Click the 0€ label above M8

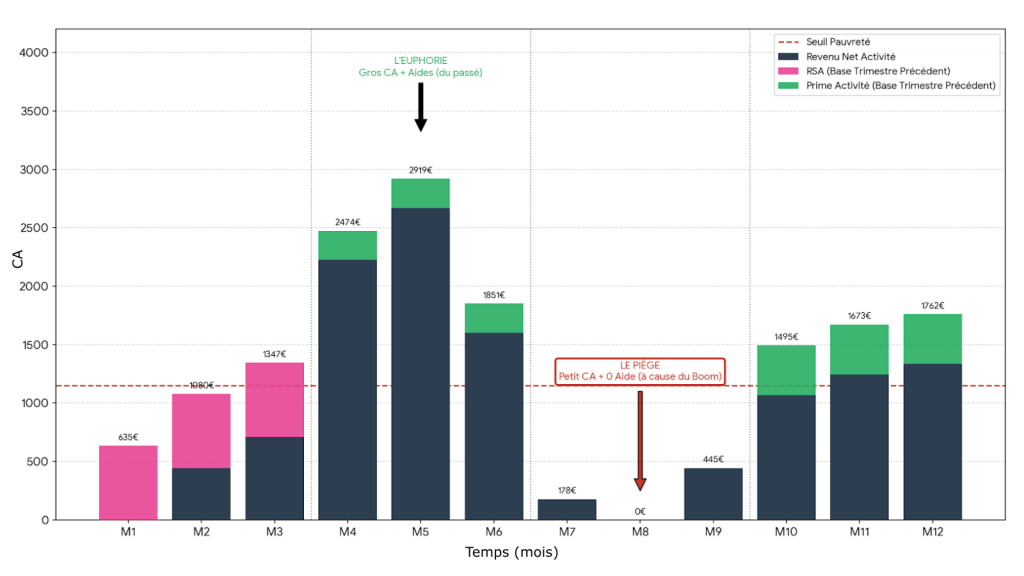point(640,511)
